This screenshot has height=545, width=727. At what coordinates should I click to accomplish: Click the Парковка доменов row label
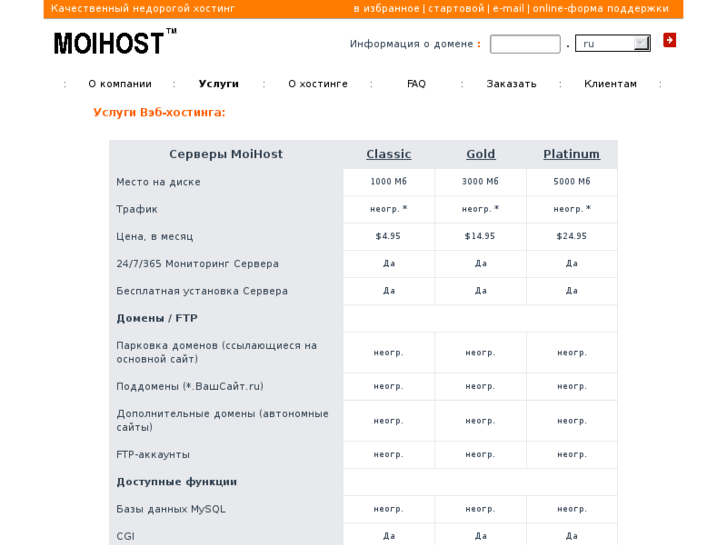click(x=217, y=353)
